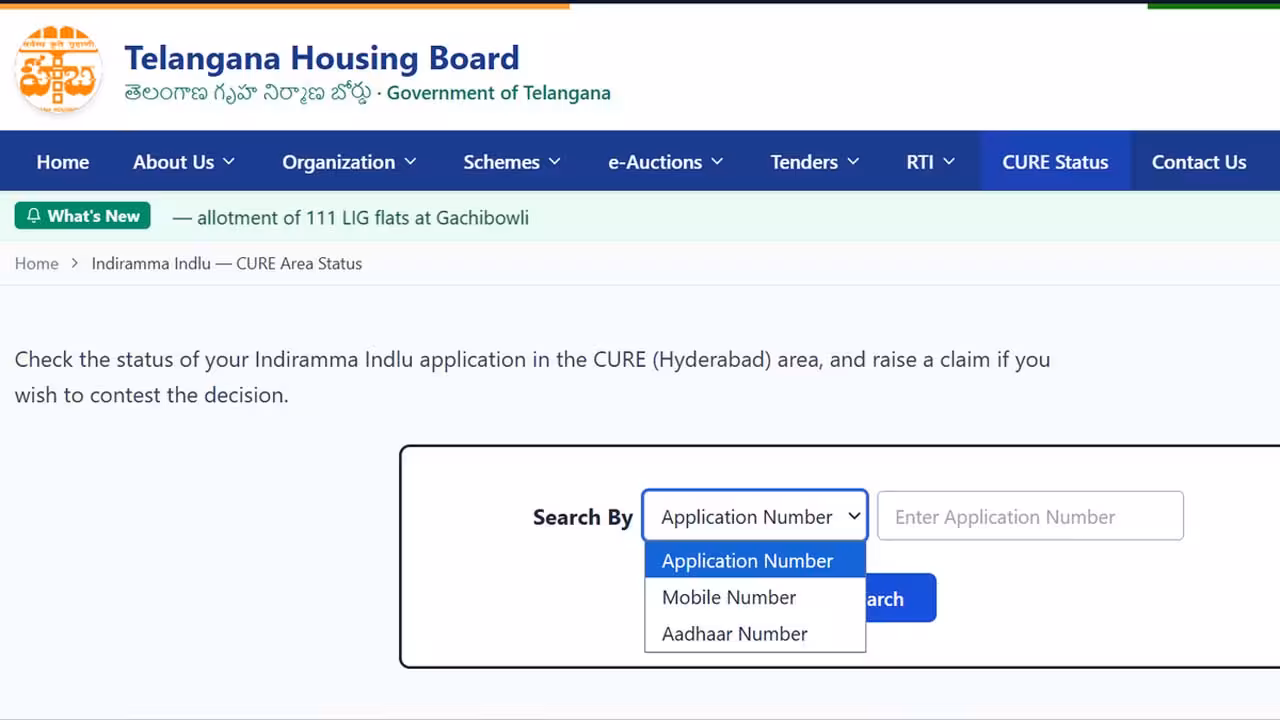
Task: Select Application Number highlighted option
Action: pyautogui.click(x=755, y=561)
